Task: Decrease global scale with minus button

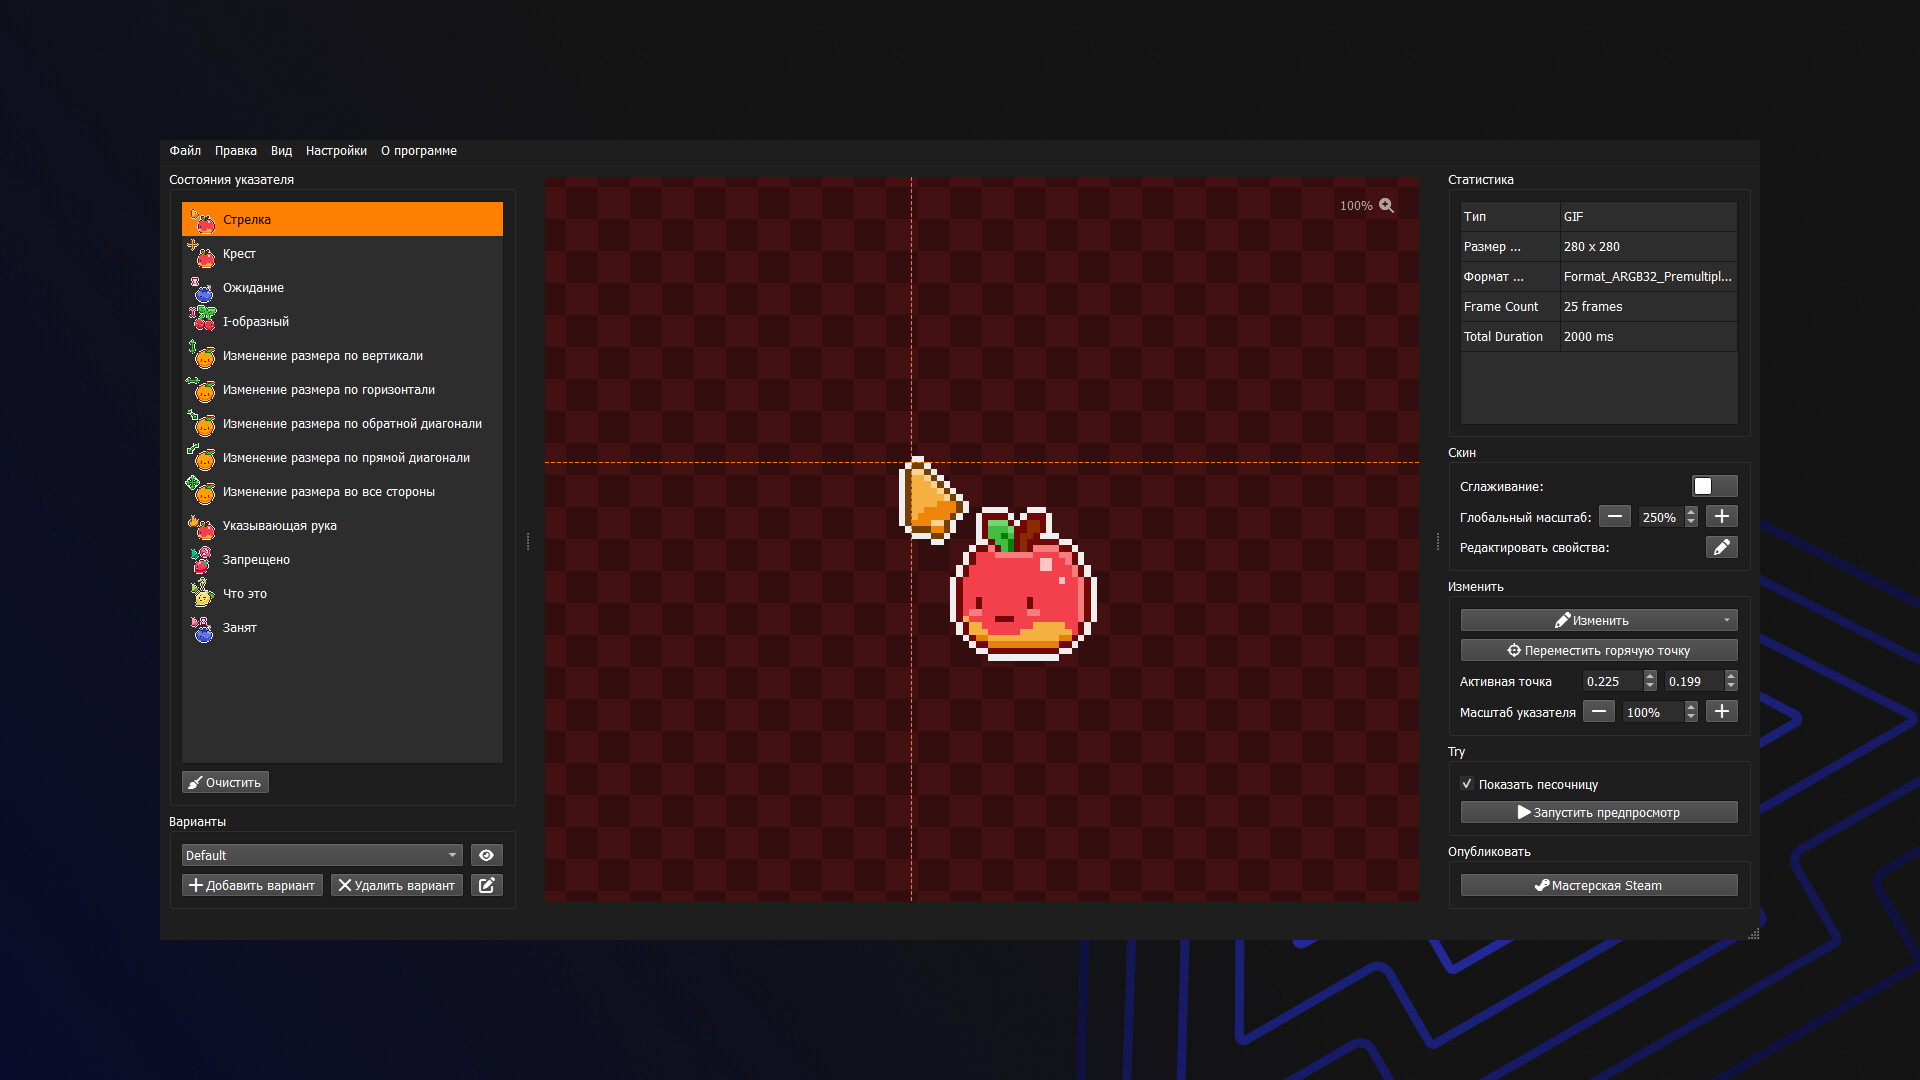Action: (x=1614, y=516)
